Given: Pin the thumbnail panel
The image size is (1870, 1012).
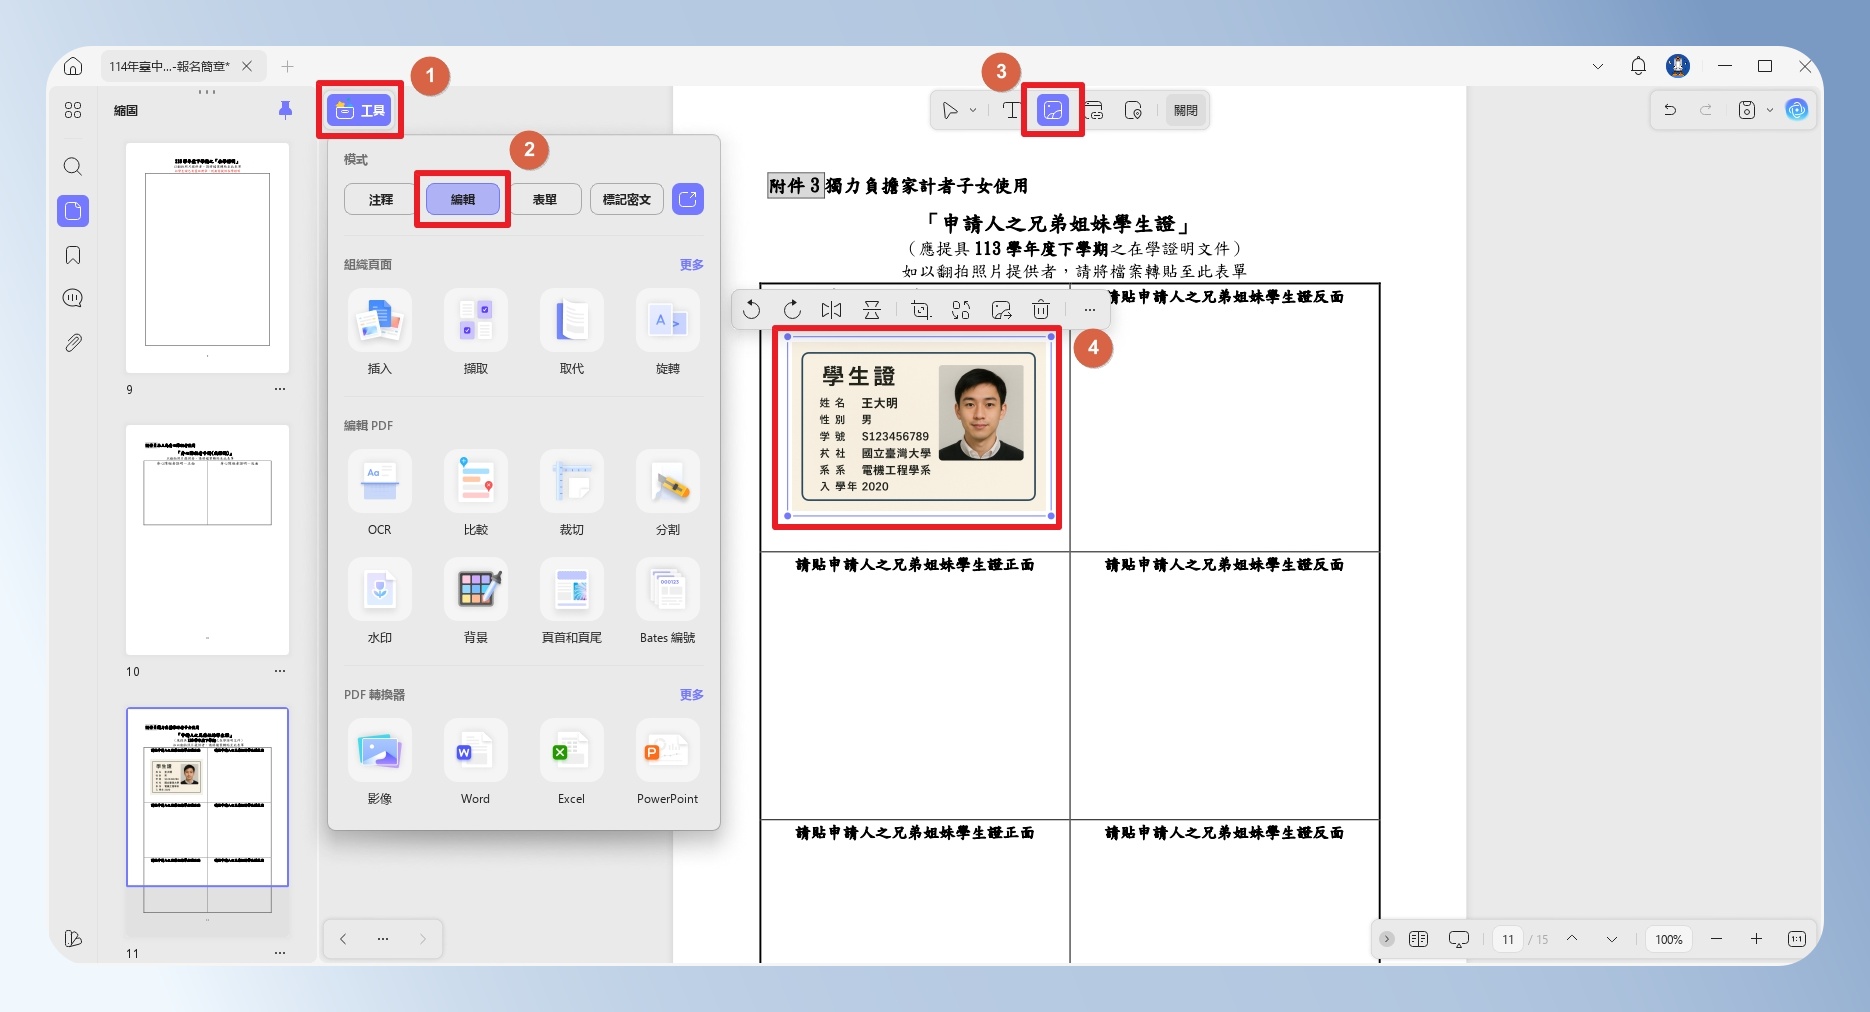Looking at the screenshot, I should click(285, 110).
